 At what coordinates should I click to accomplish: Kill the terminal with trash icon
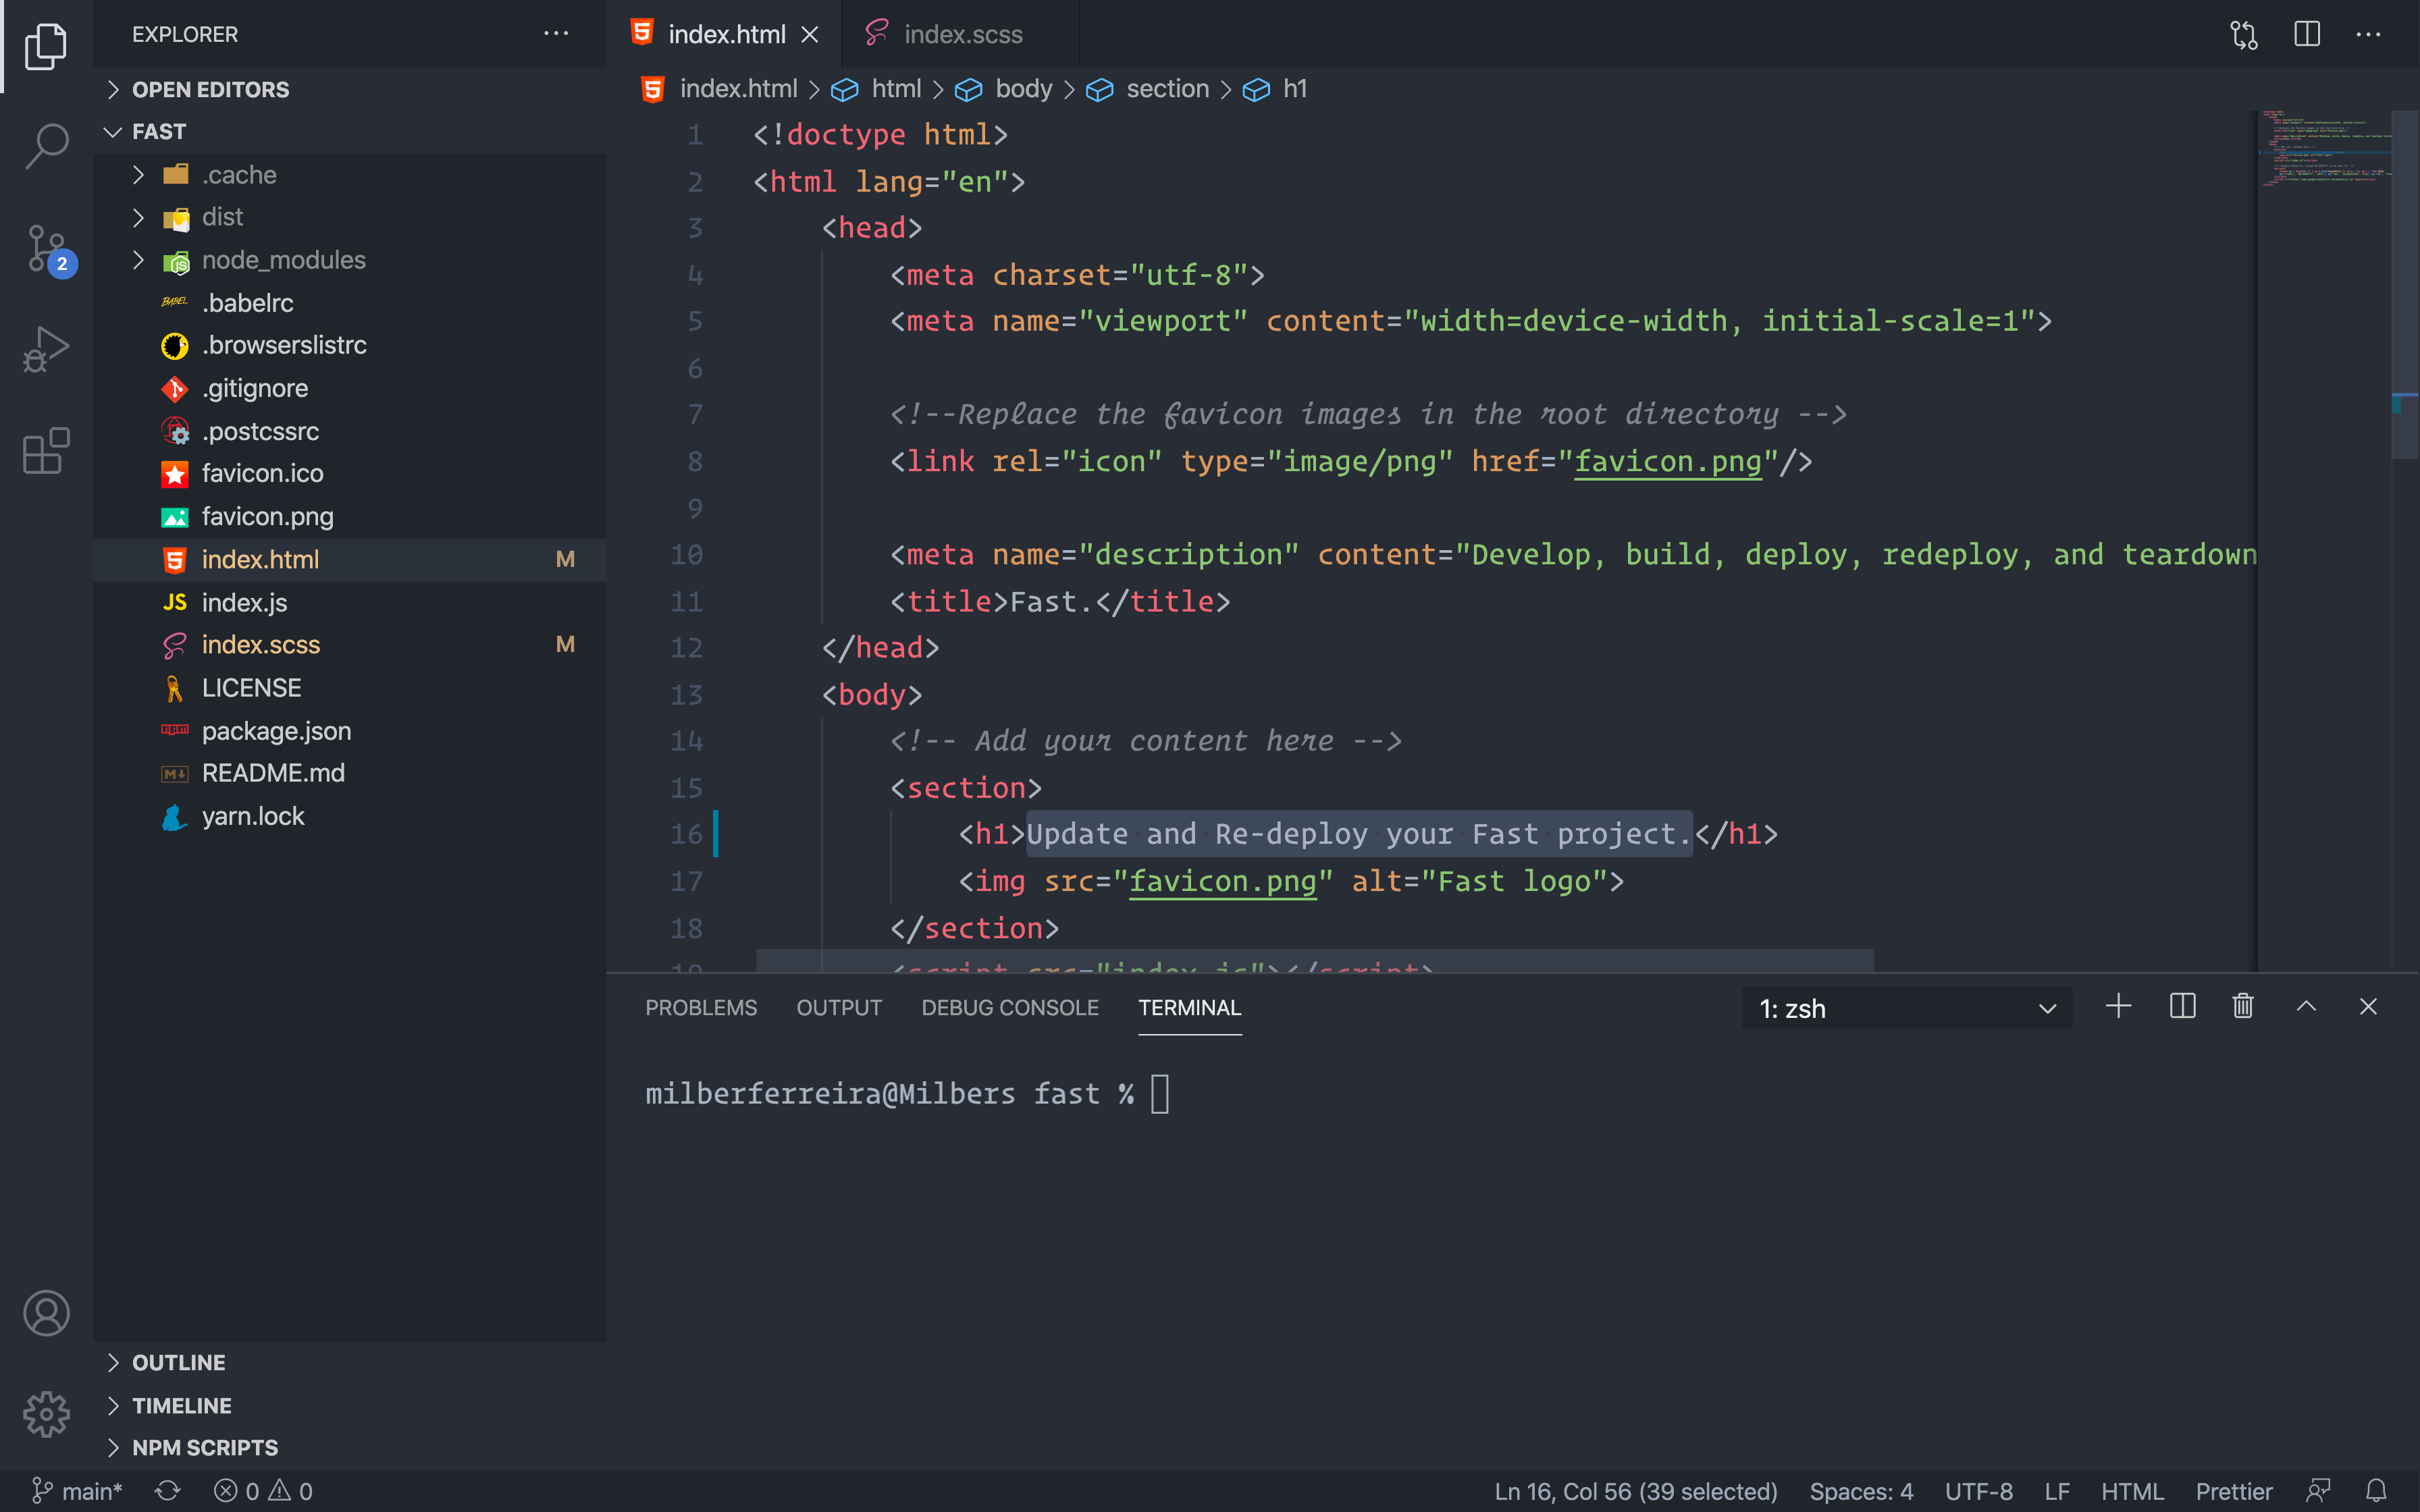click(2243, 1007)
